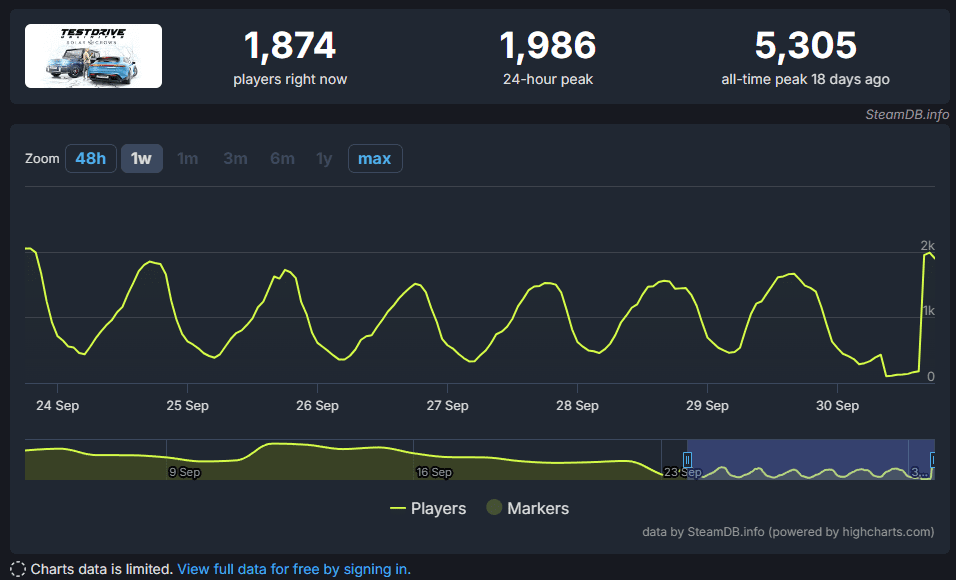Click the '26 Sep' axis label
The height and width of the screenshot is (580, 956).
tap(317, 406)
